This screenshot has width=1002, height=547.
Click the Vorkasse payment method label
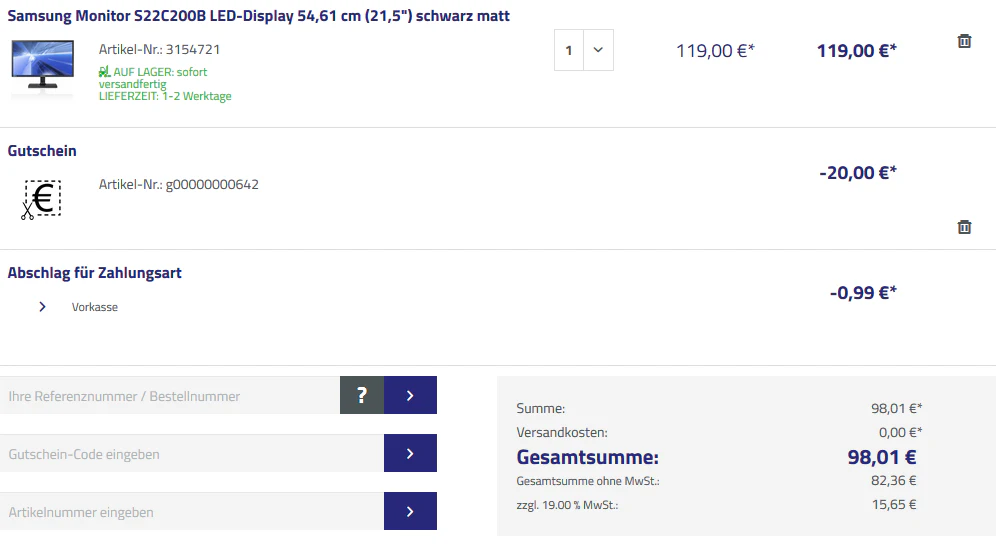click(x=95, y=307)
